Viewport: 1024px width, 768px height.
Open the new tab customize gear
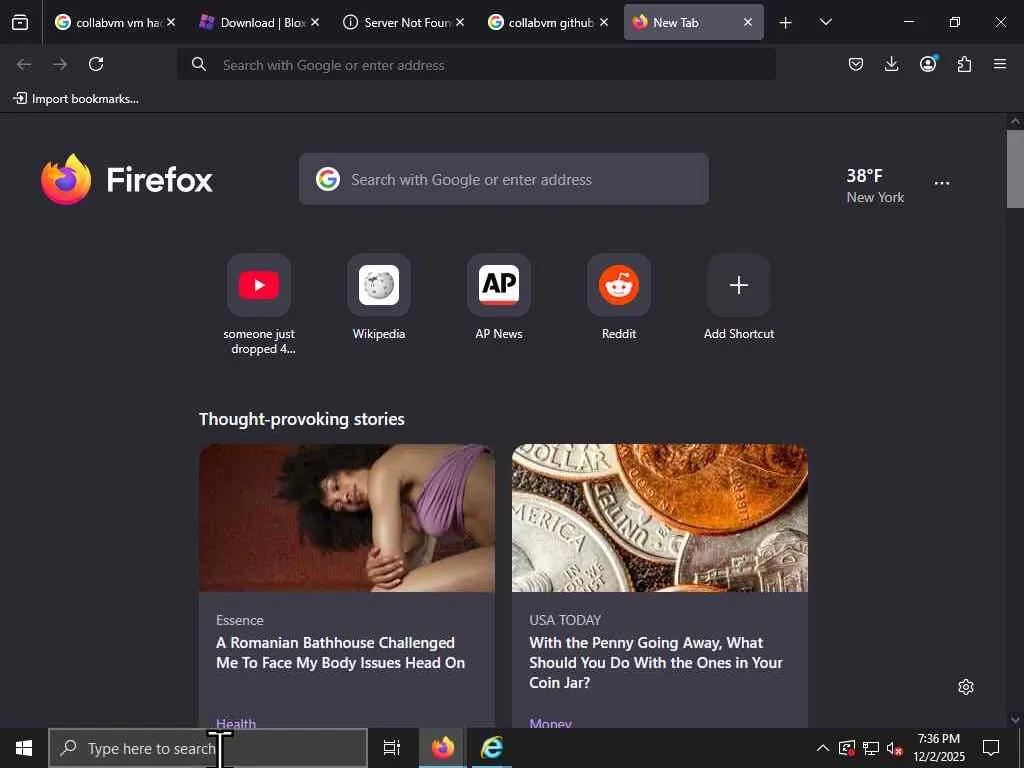pos(966,687)
